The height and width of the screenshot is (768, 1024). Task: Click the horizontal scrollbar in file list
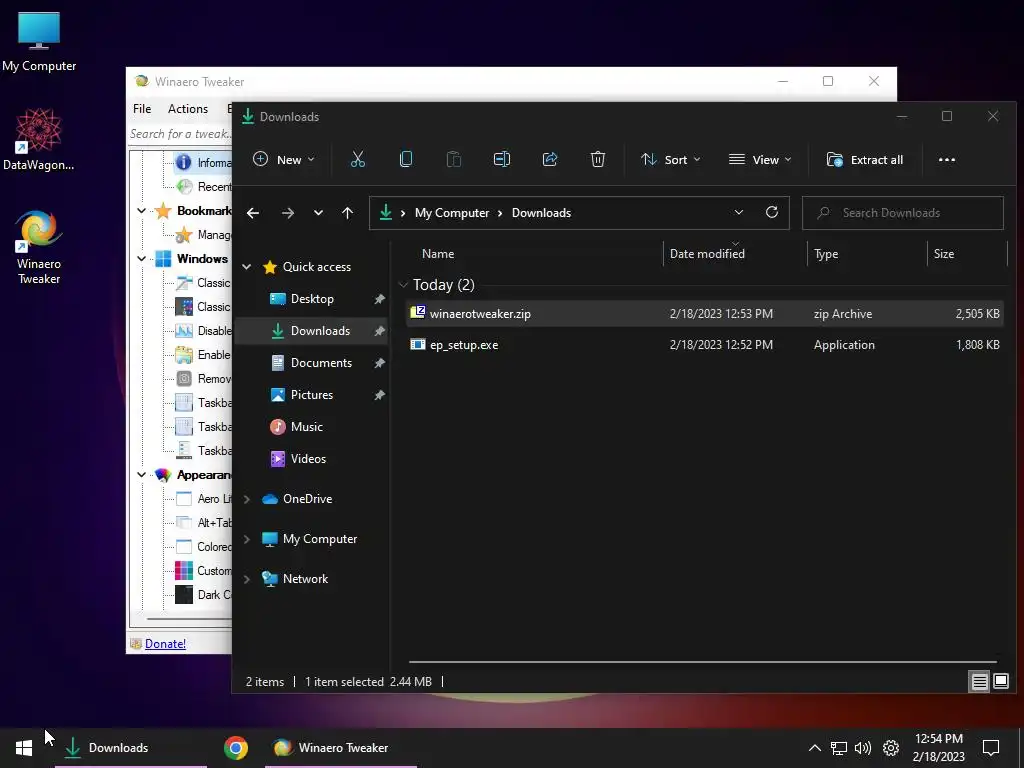coord(702,662)
